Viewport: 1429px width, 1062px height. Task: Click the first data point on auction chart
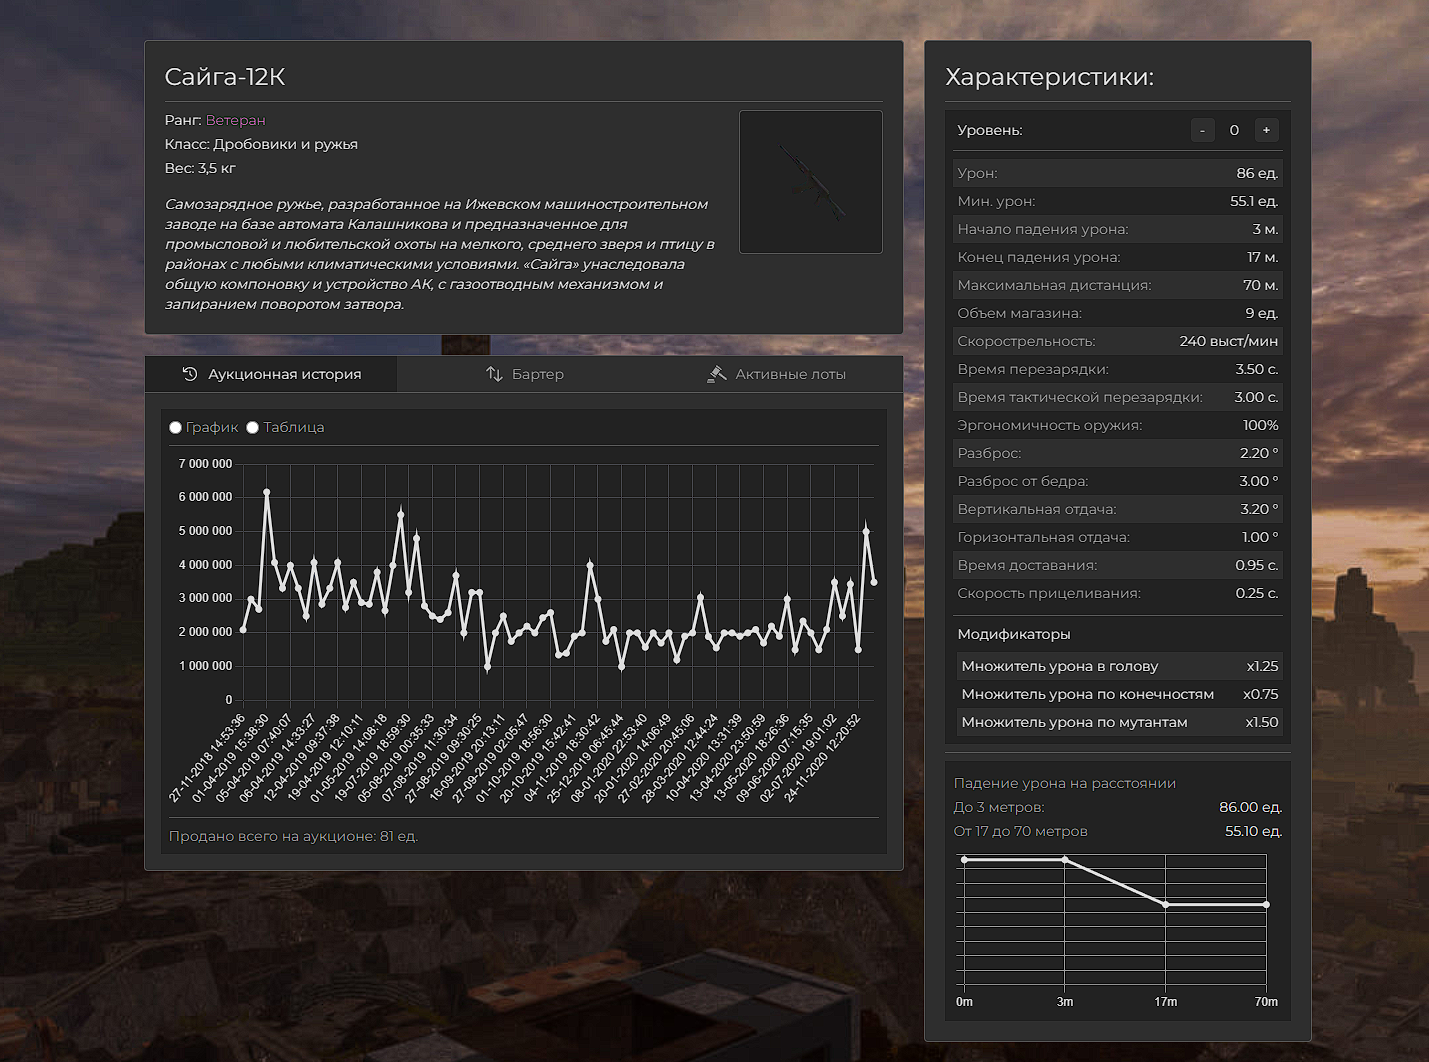(243, 630)
